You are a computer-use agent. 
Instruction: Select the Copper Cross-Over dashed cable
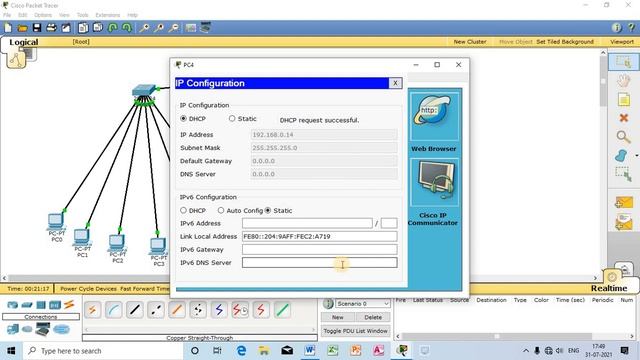[x=156, y=310]
